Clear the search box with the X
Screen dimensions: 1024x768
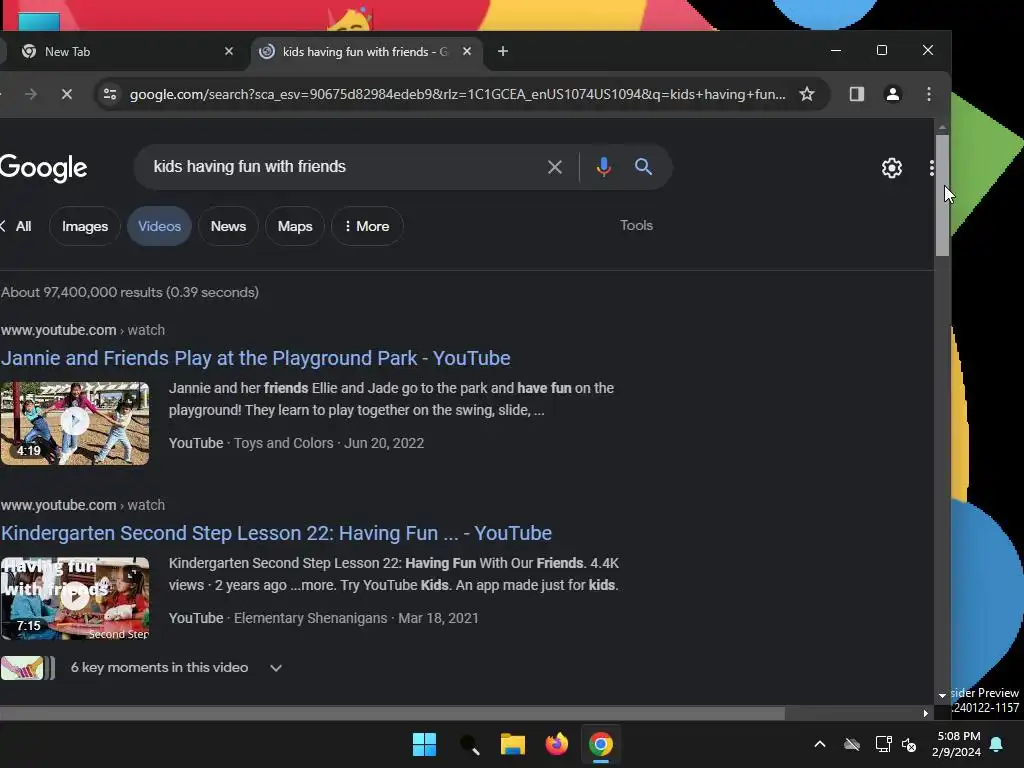coord(554,167)
